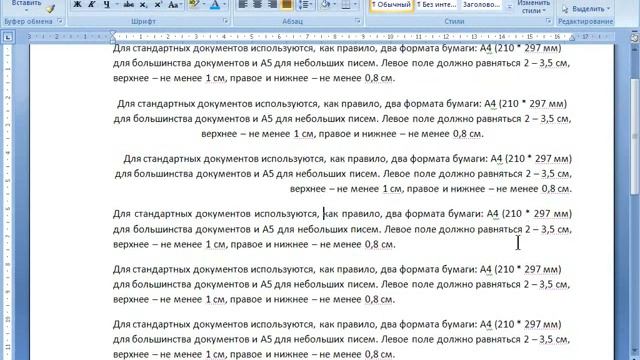The width and height of the screenshot is (640, 360).
Task: Toggle the ruler view button above the scrollbar
Action: (x=635, y=38)
